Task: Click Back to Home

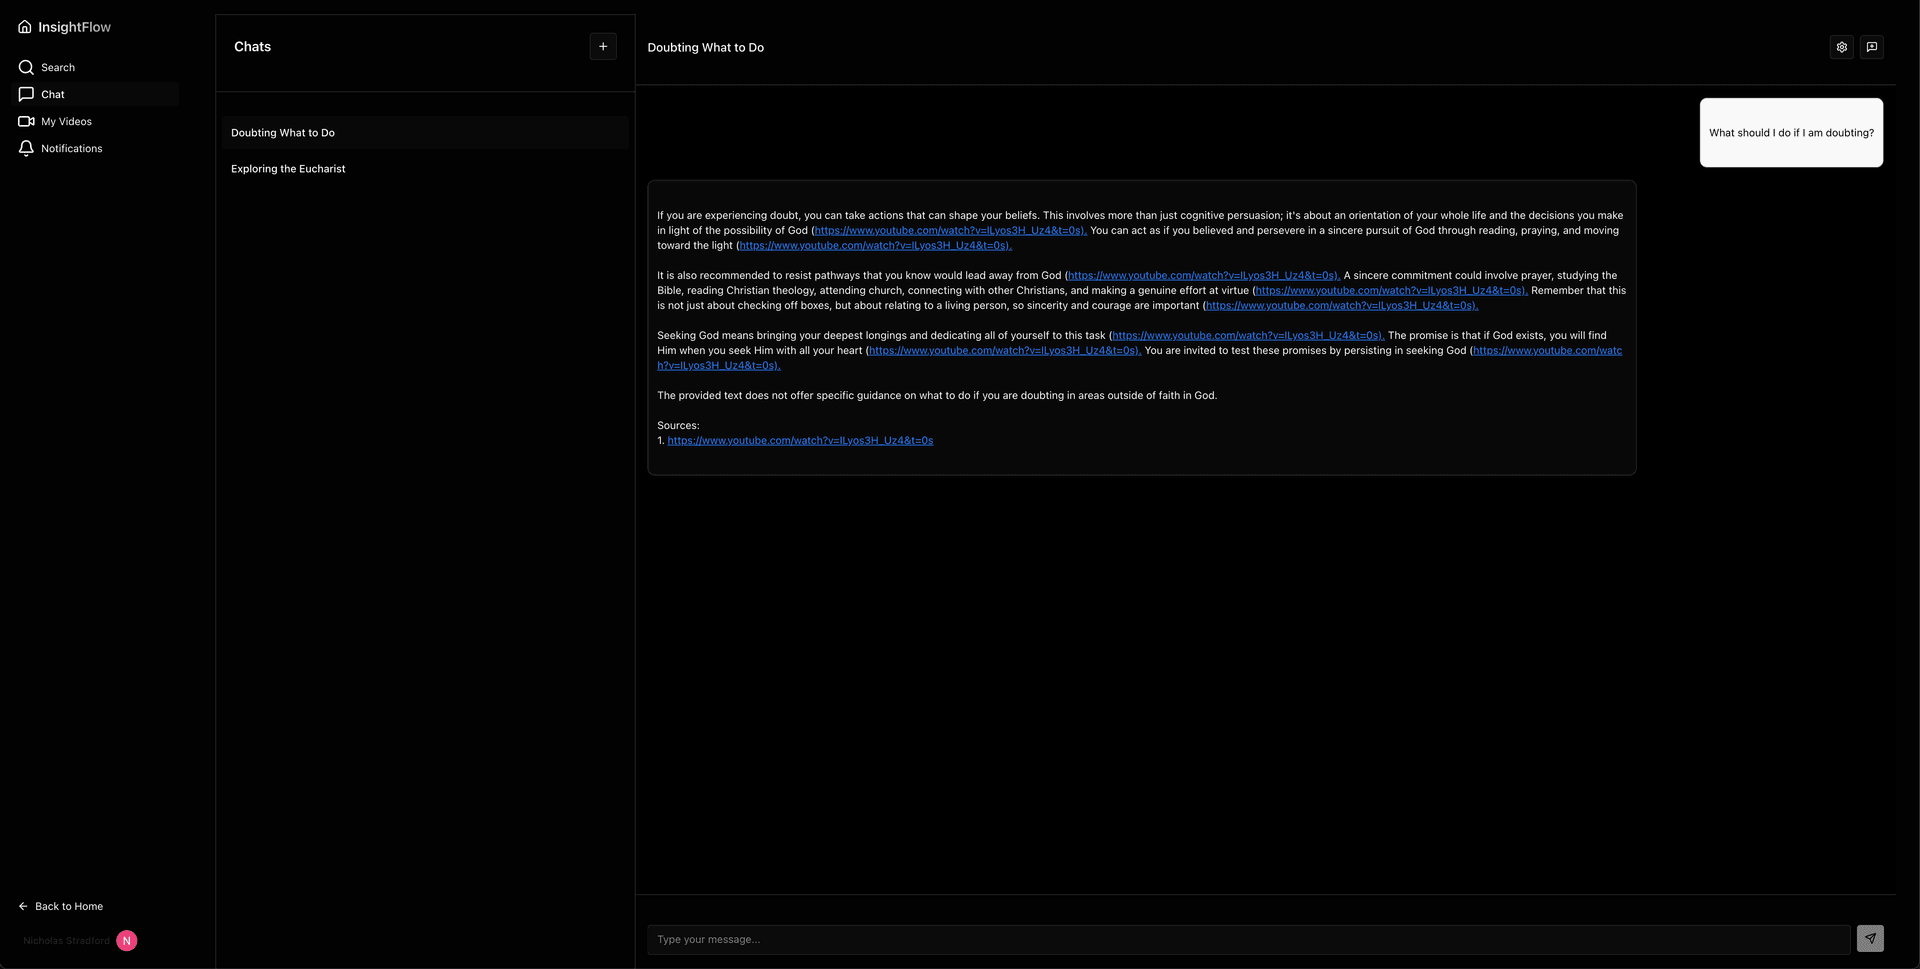Action: (68, 905)
